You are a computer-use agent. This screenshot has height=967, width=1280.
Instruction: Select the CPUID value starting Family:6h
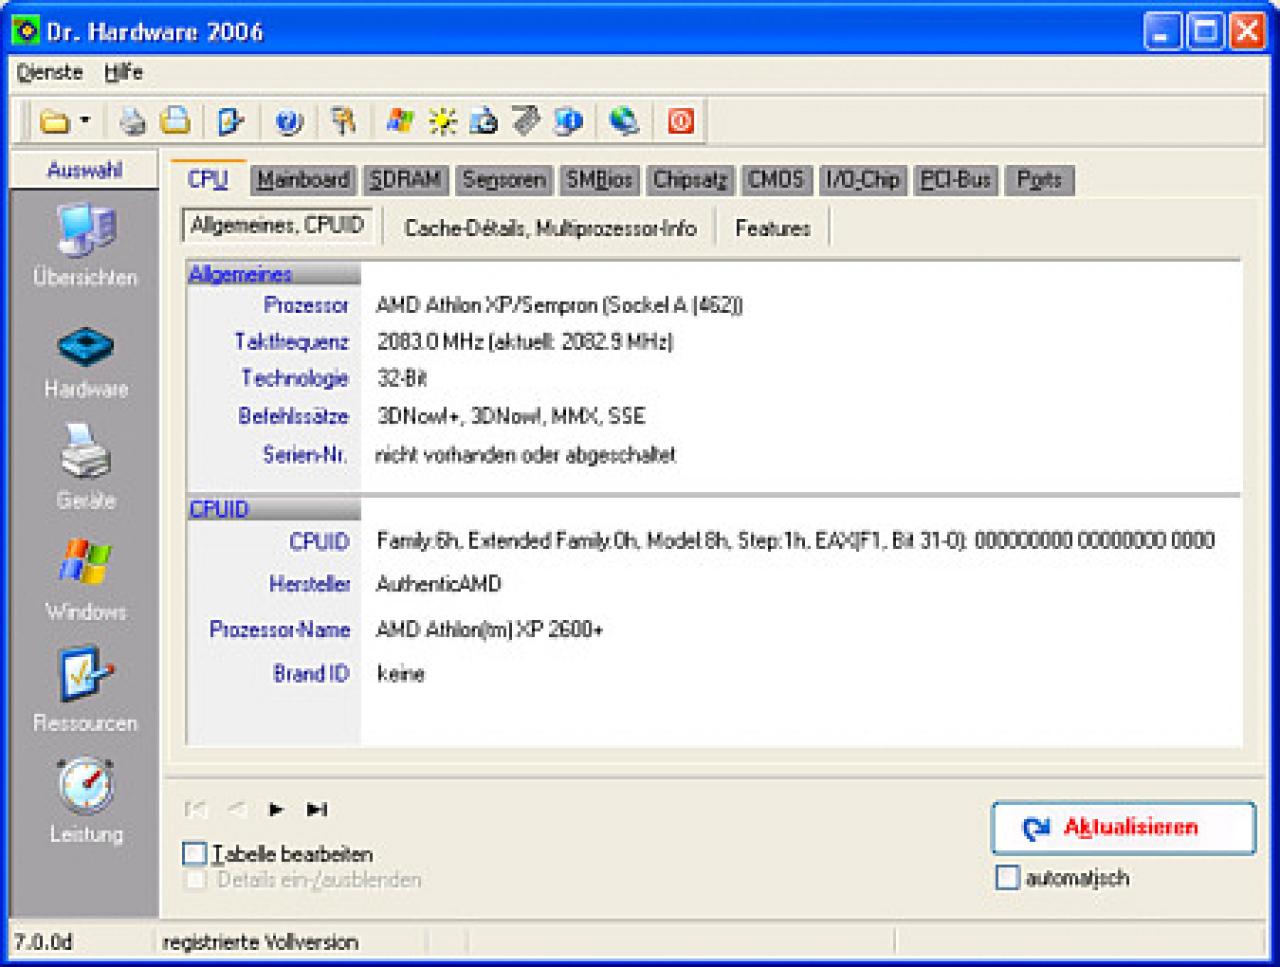coord(796,541)
